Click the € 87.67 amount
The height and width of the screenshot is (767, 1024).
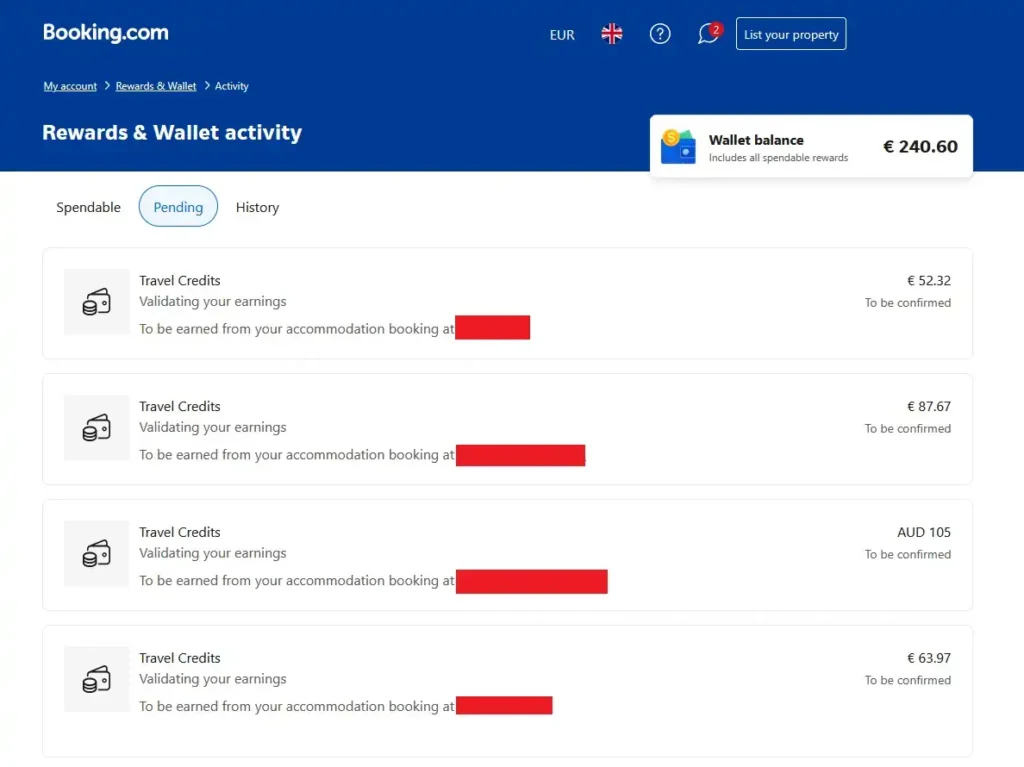pos(929,406)
